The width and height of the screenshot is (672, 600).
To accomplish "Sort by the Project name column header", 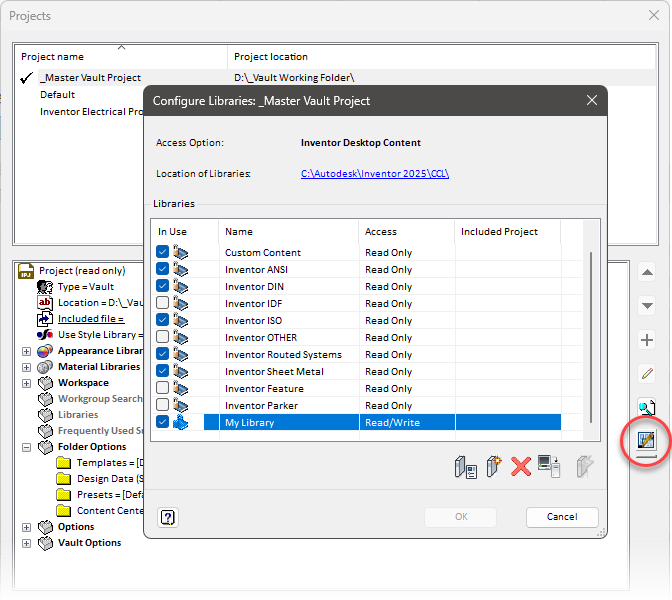I will (x=121, y=57).
